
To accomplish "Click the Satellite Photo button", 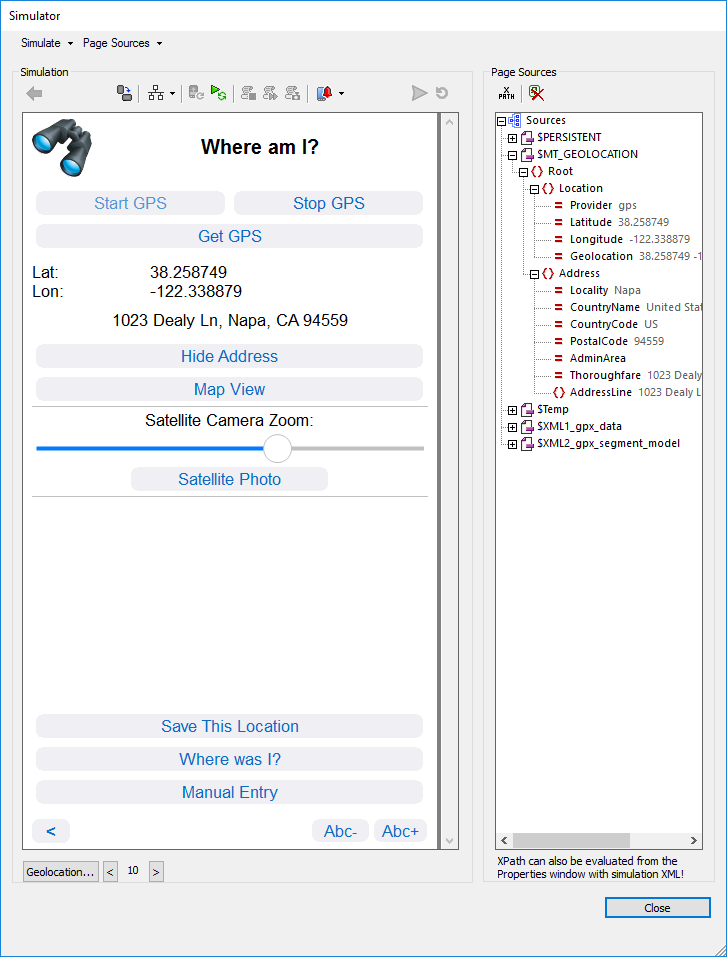I will click(229, 479).
